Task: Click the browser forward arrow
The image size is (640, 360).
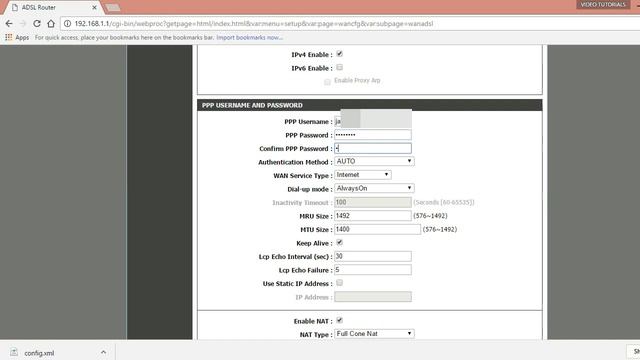Action: (23, 24)
